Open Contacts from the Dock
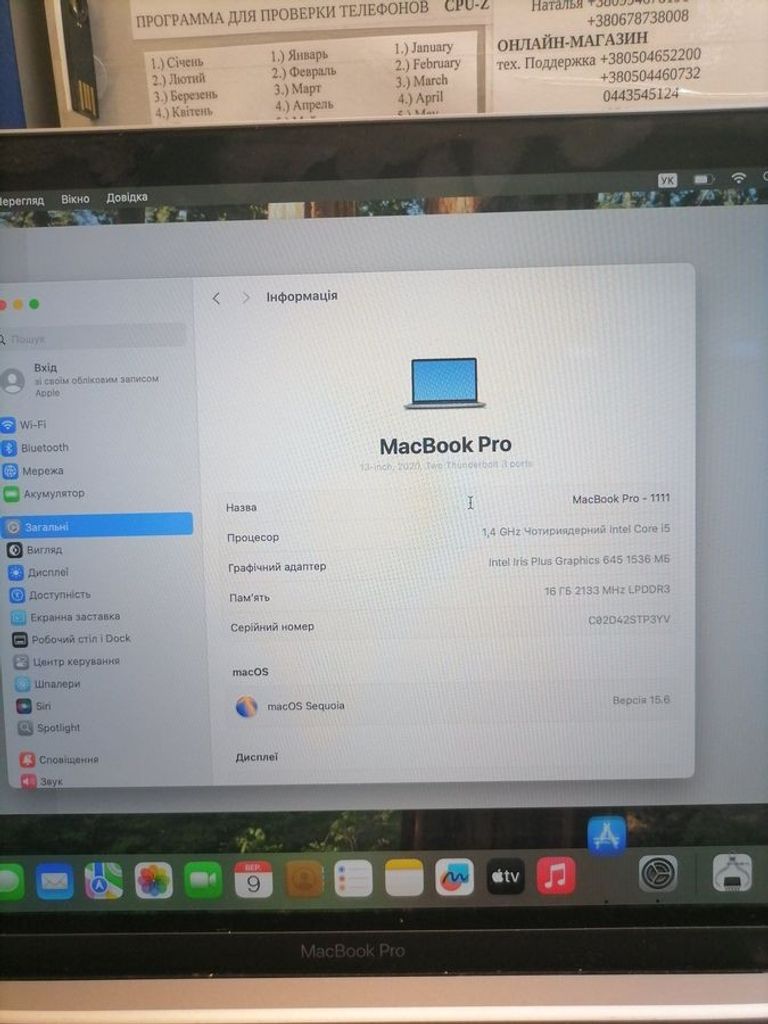 pyautogui.click(x=304, y=879)
